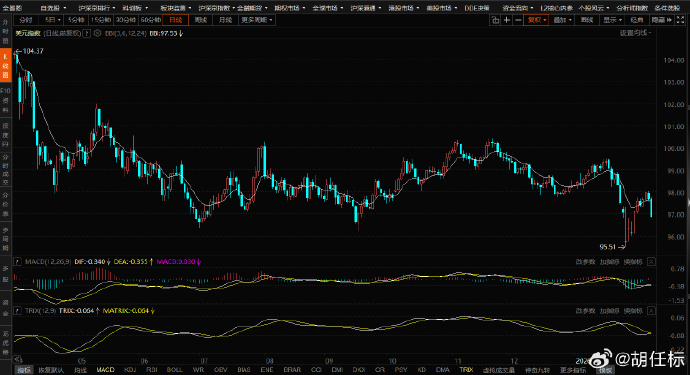Select K线图 sidebar tab
The height and width of the screenshot is (375, 690).
click(x=5, y=66)
